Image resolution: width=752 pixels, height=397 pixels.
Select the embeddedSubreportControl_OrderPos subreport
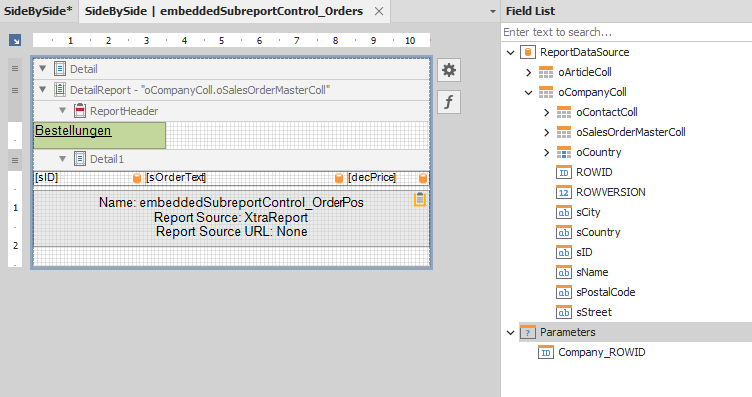coord(232,218)
